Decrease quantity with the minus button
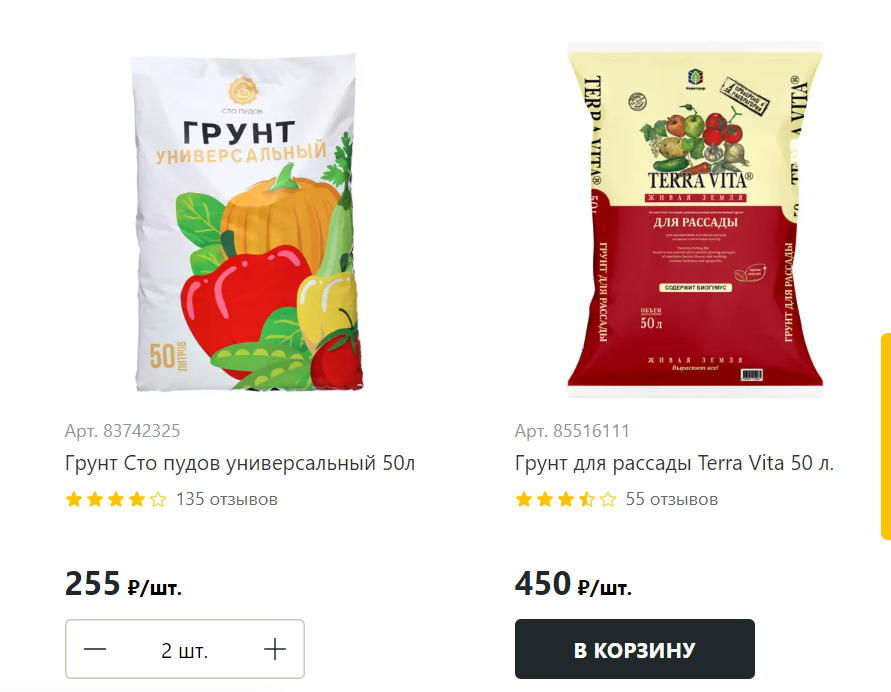This screenshot has height=692, width=891. click(x=95, y=649)
